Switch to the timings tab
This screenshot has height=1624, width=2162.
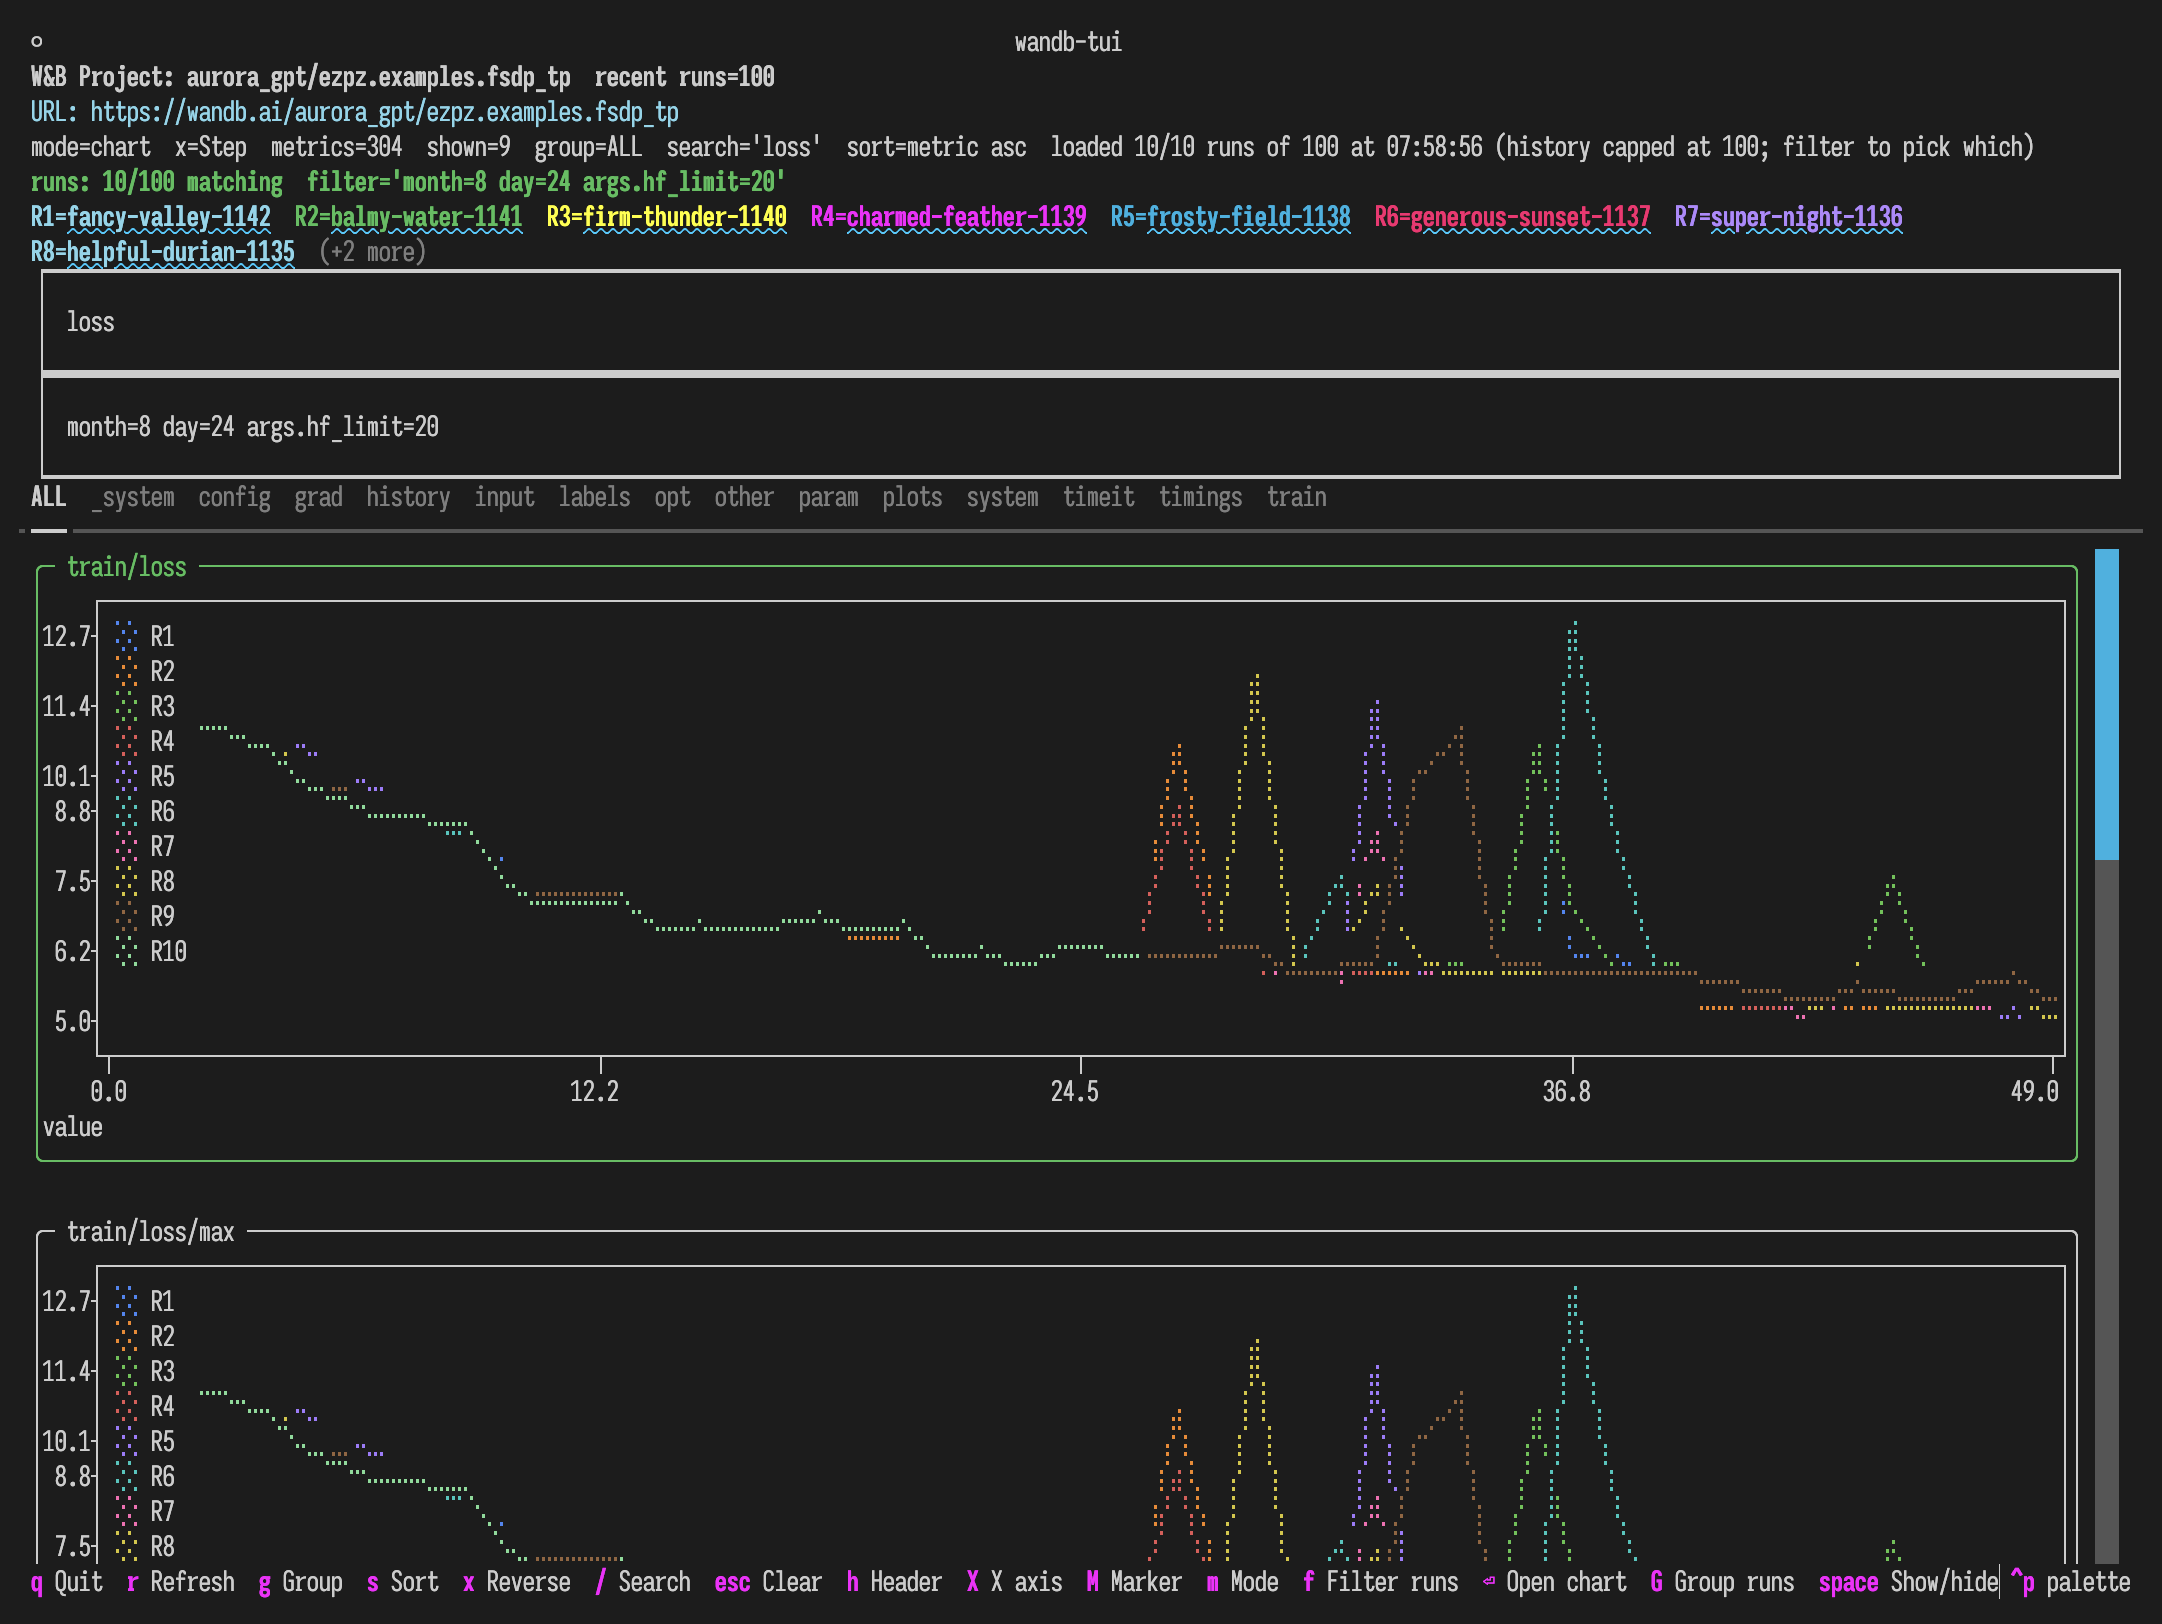point(1200,497)
